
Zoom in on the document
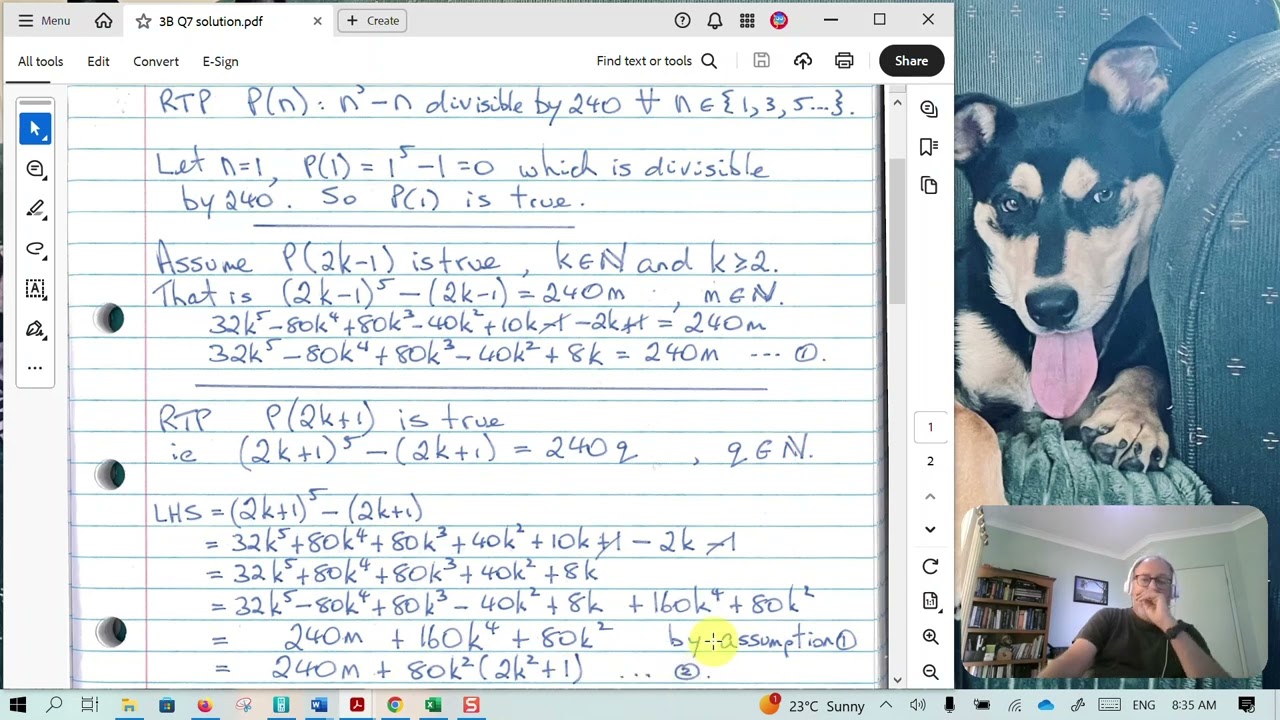(930, 637)
